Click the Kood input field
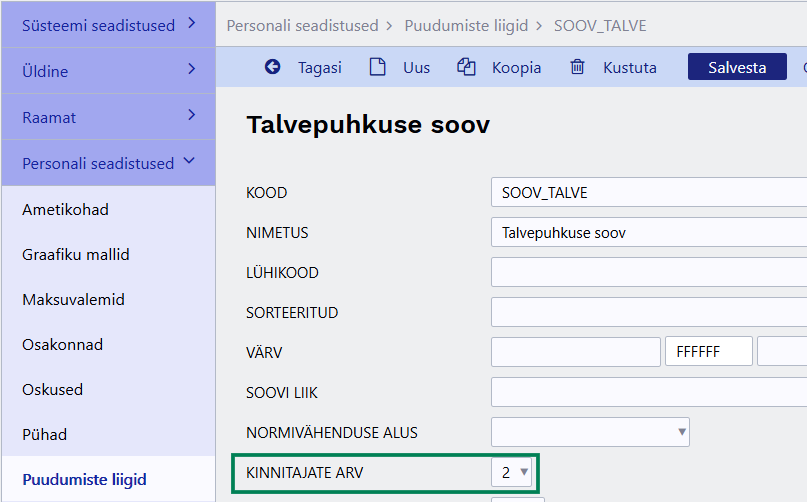807x502 pixels. (648, 192)
